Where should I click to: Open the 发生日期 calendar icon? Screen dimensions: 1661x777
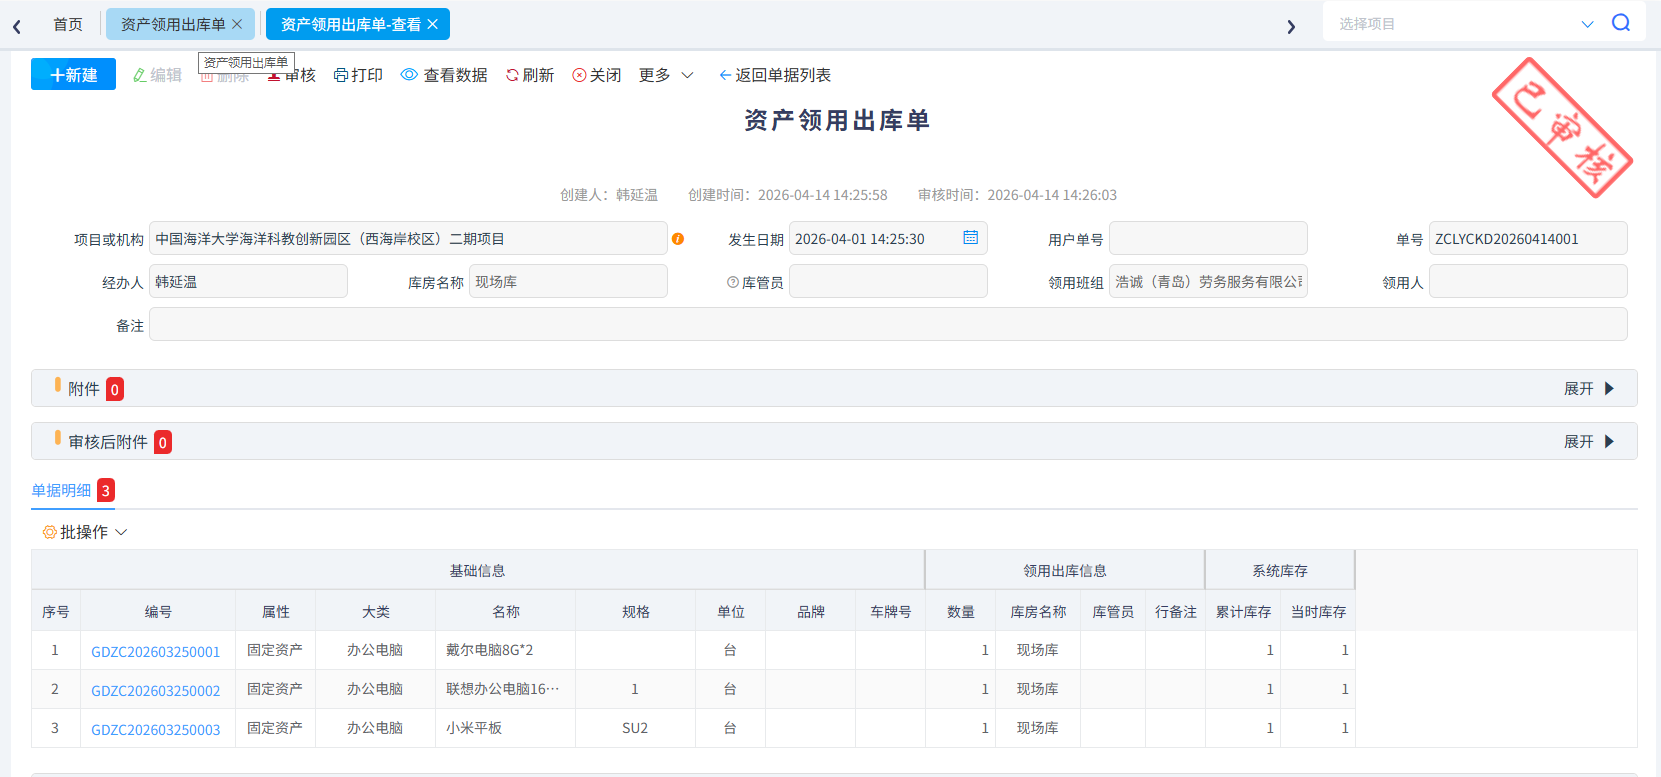[x=970, y=237]
